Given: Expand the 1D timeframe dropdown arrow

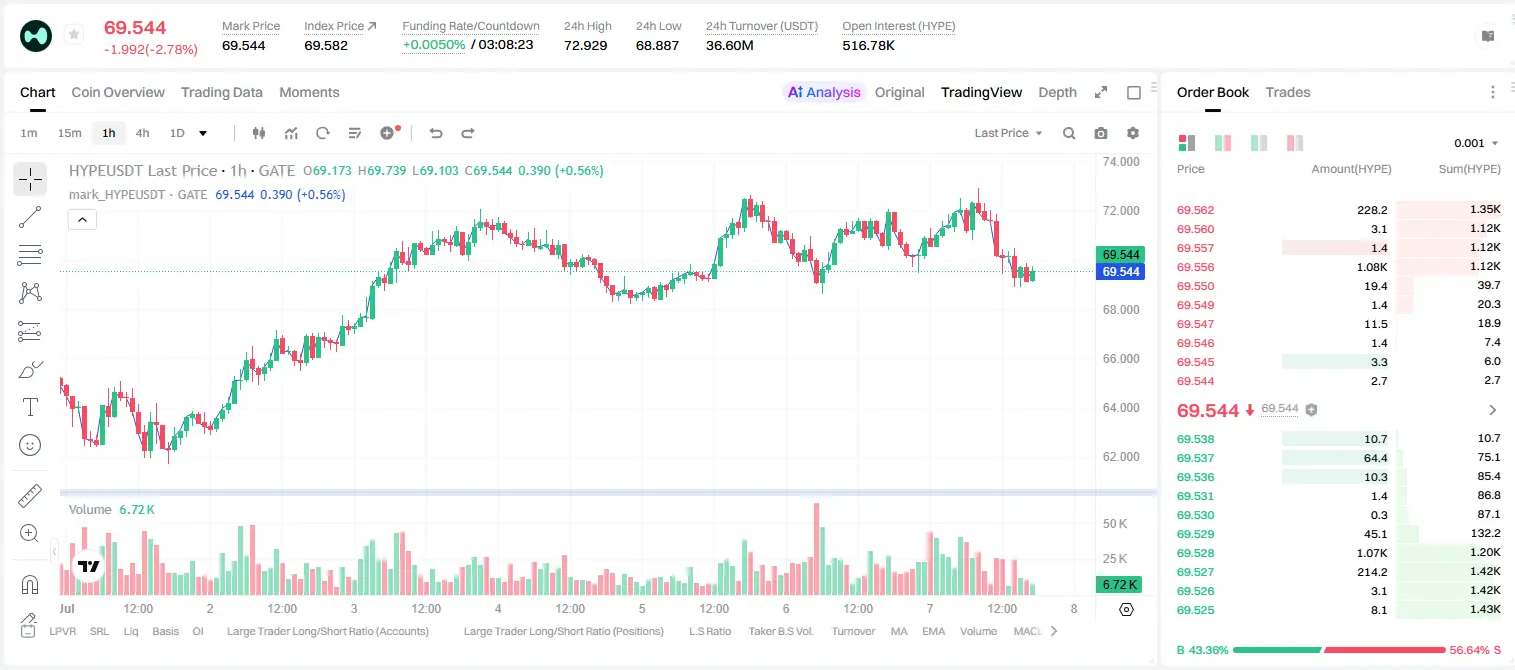Looking at the screenshot, I should [203, 133].
